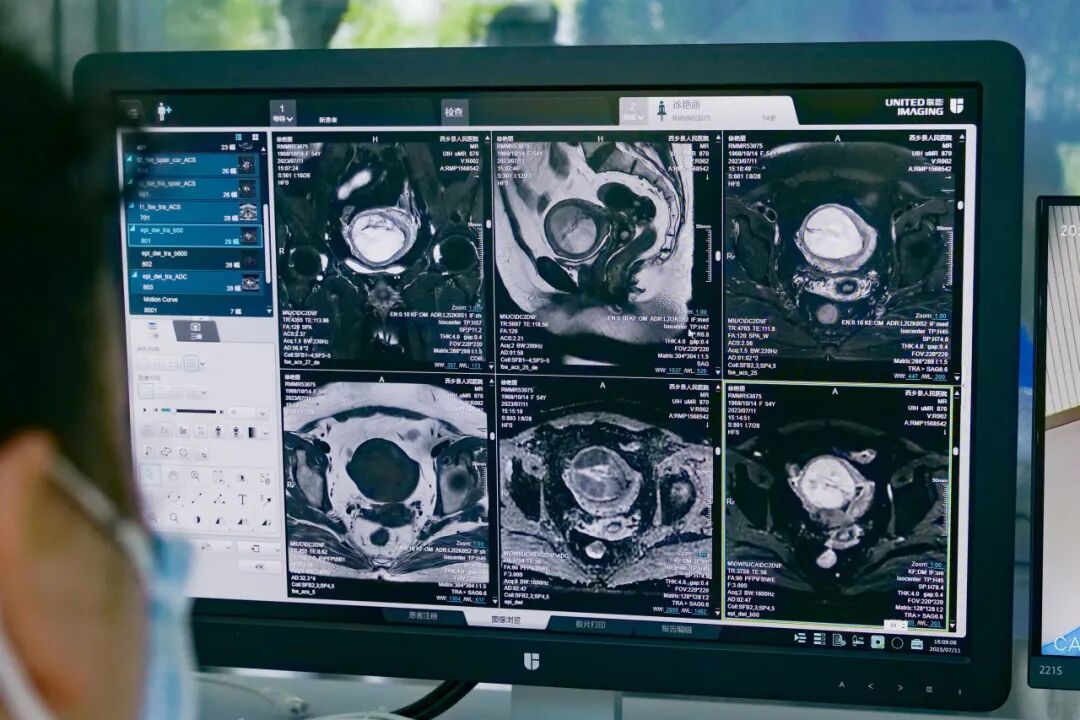Toggle triangle marker on series 803

pos(134,275)
